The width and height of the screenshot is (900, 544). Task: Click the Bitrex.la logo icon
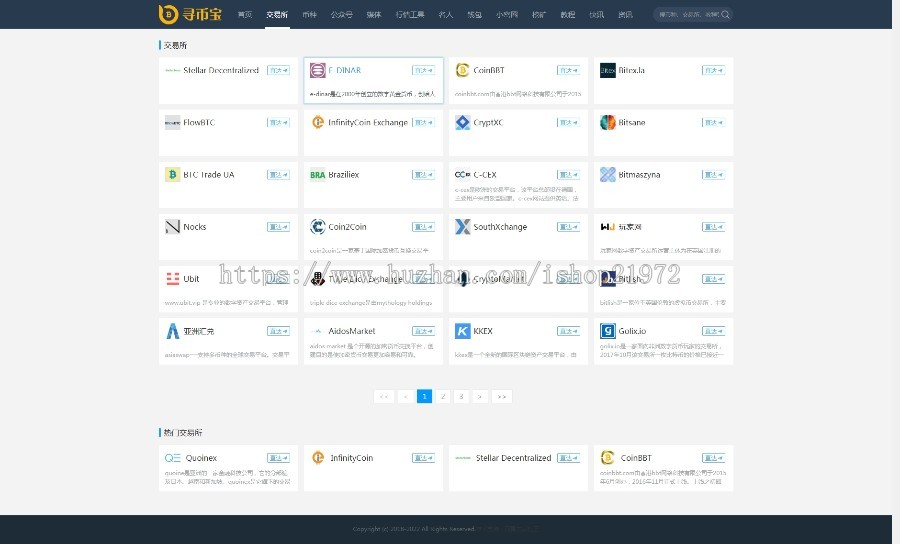[x=608, y=70]
